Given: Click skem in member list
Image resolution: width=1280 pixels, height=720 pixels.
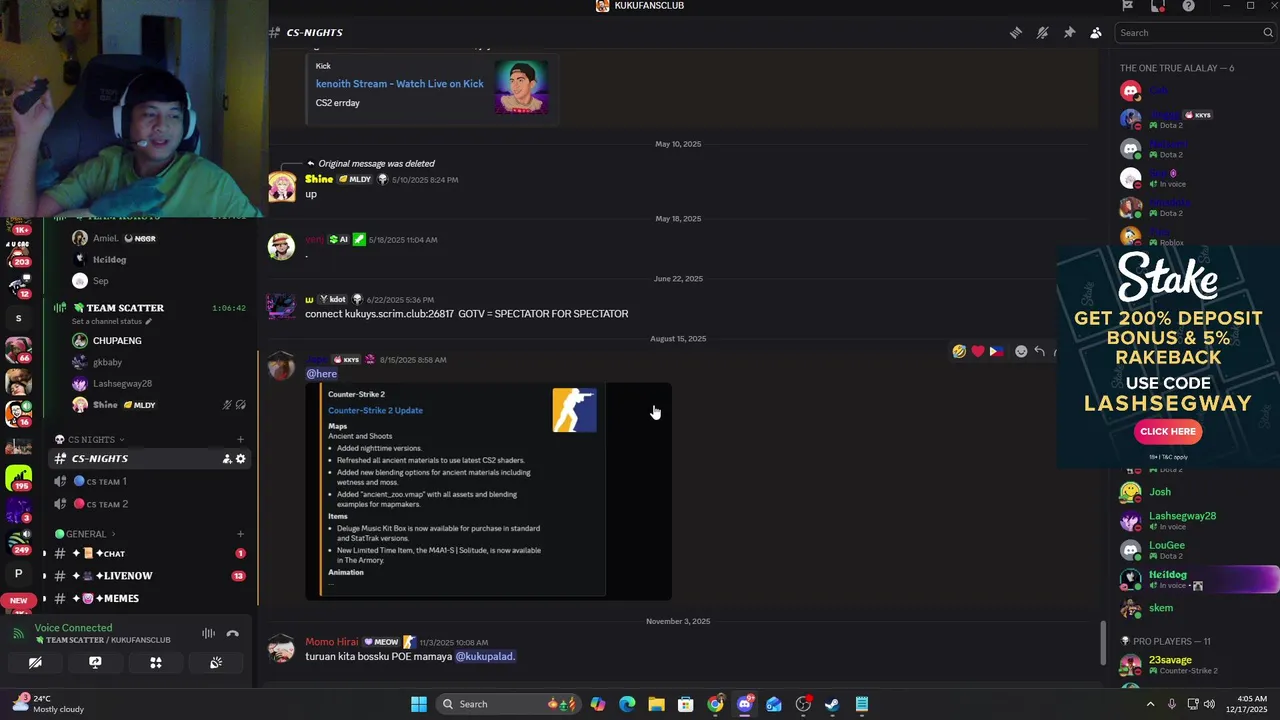Looking at the screenshot, I should 1161,608.
